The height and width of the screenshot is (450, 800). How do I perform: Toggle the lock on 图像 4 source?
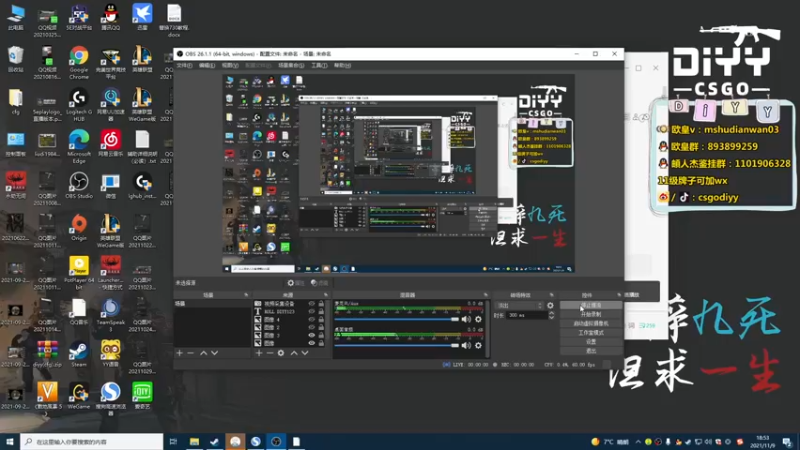[x=321, y=319]
